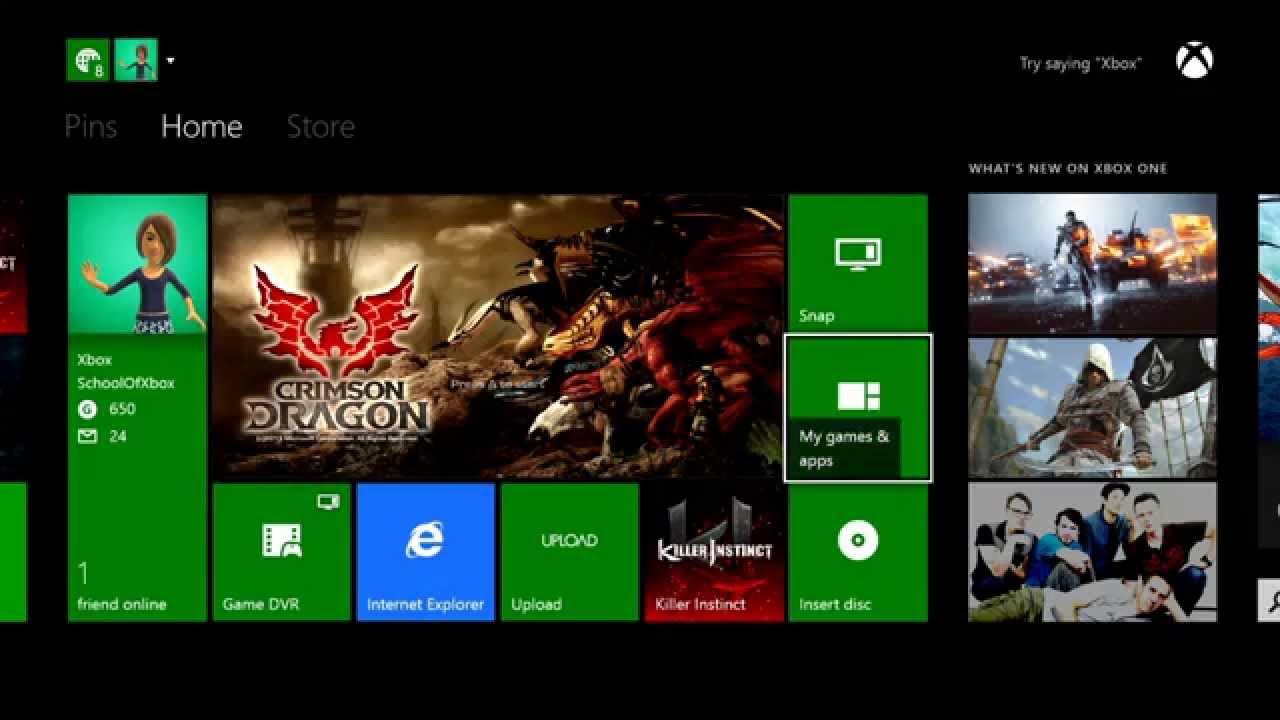Select the Insert disc tile

click(x=858, y=552)
